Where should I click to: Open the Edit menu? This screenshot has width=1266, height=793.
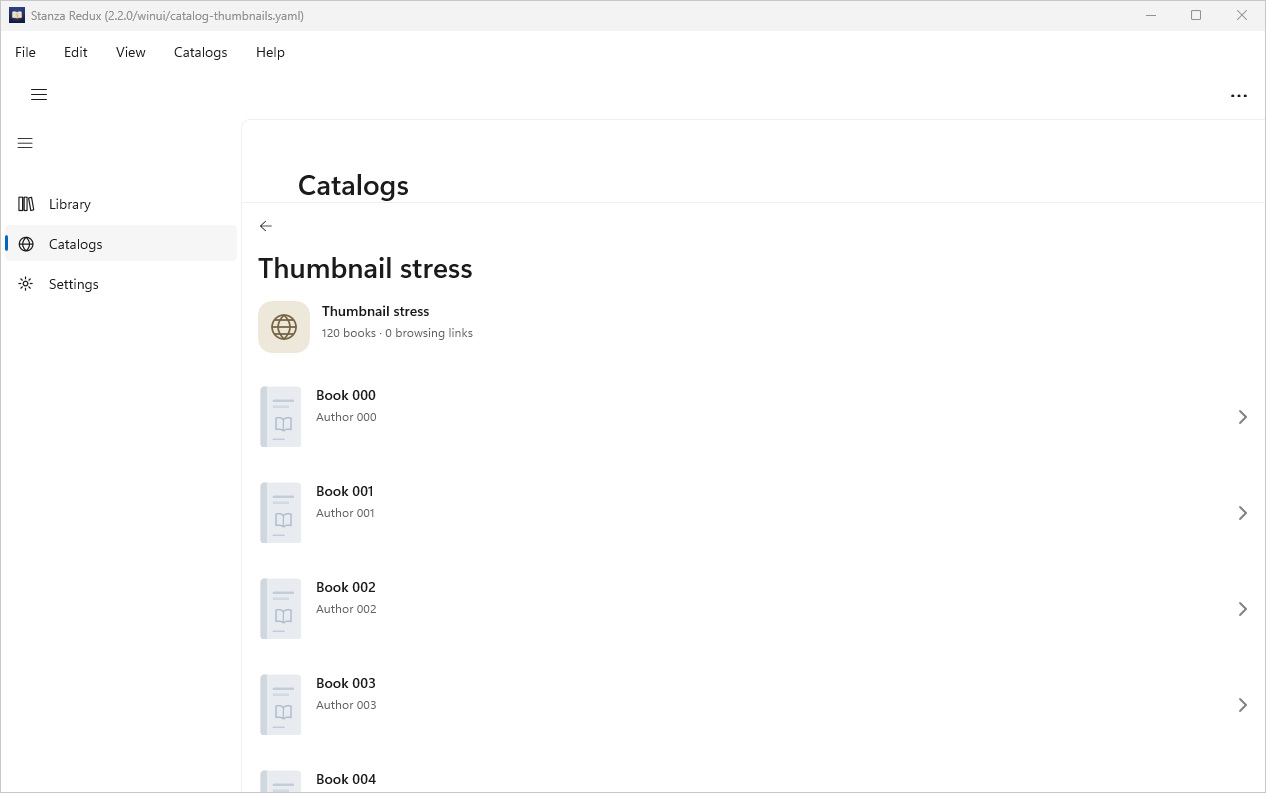[x=76, y=52]
